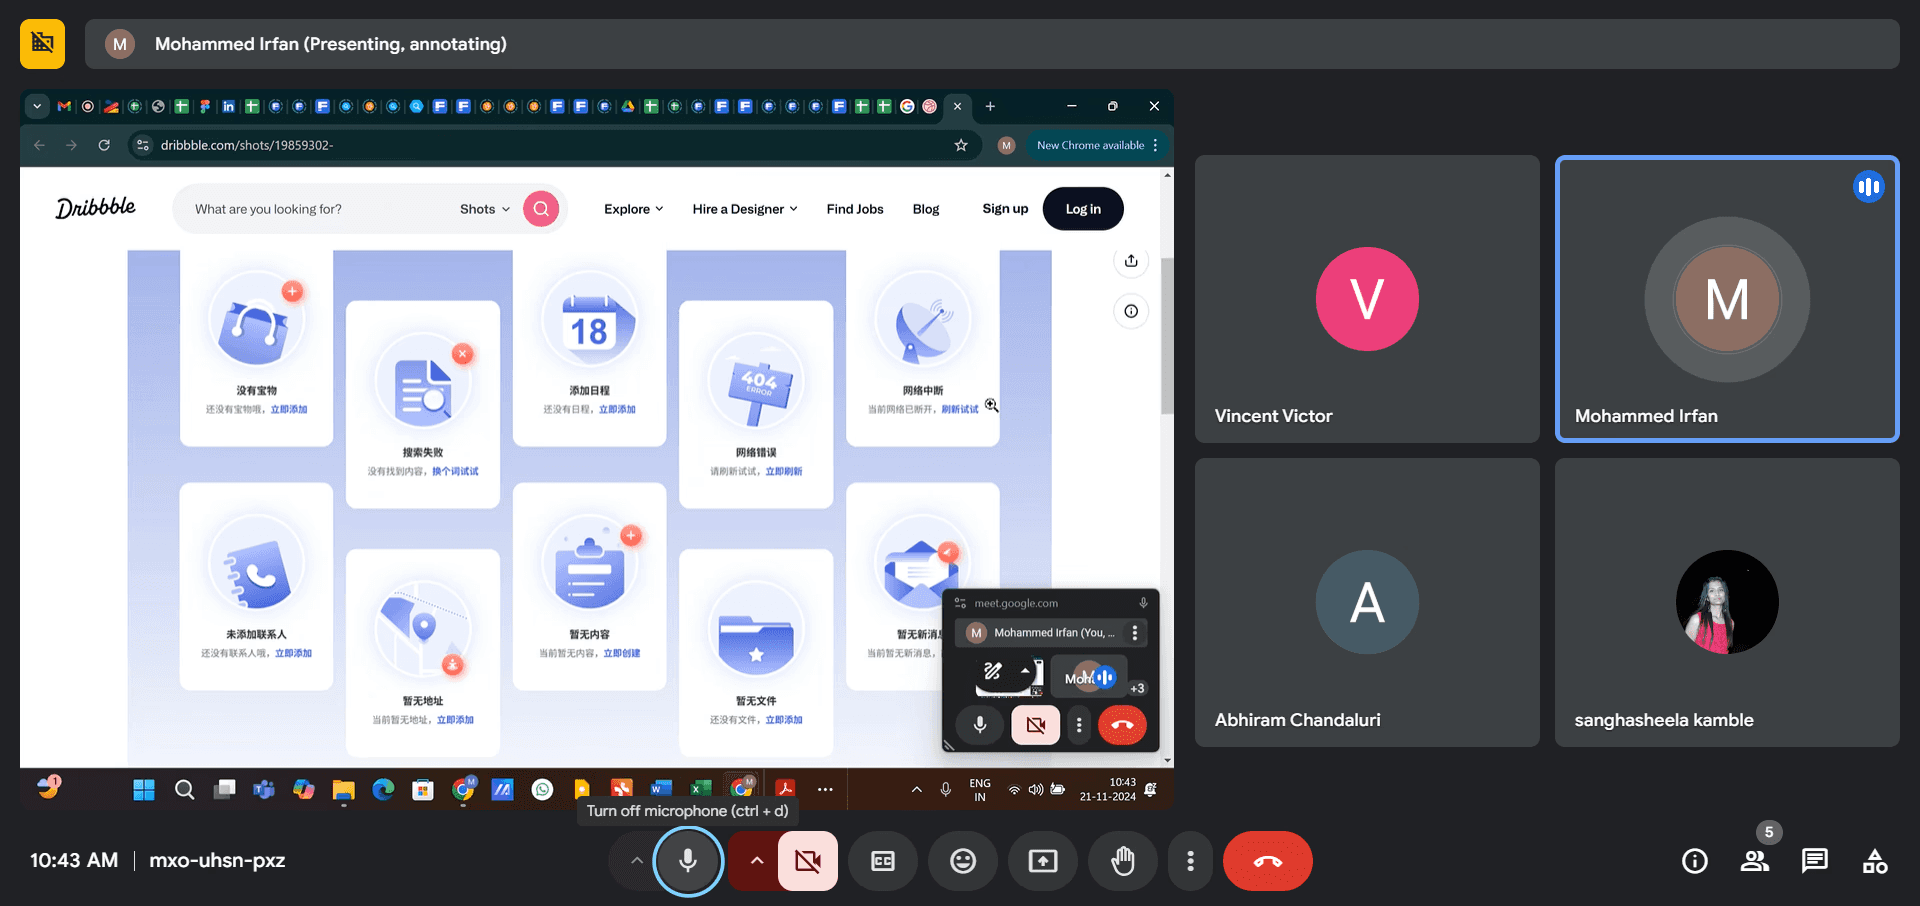Viewport: 1920px width, 906px height.
Task: Open new tab plus button
Action: (x=990, y=106)
